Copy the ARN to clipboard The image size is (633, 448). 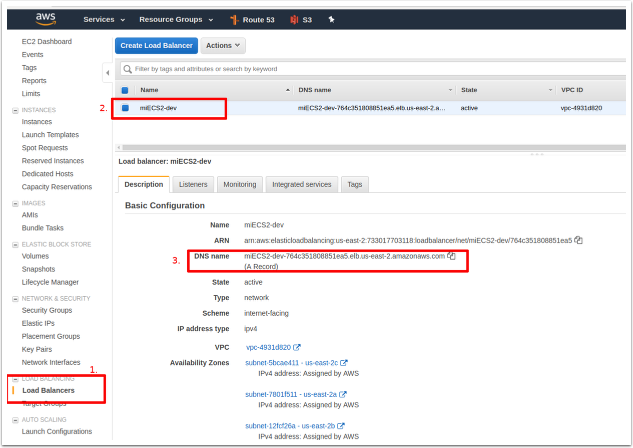pyautogui.click(x=578, y=240)
